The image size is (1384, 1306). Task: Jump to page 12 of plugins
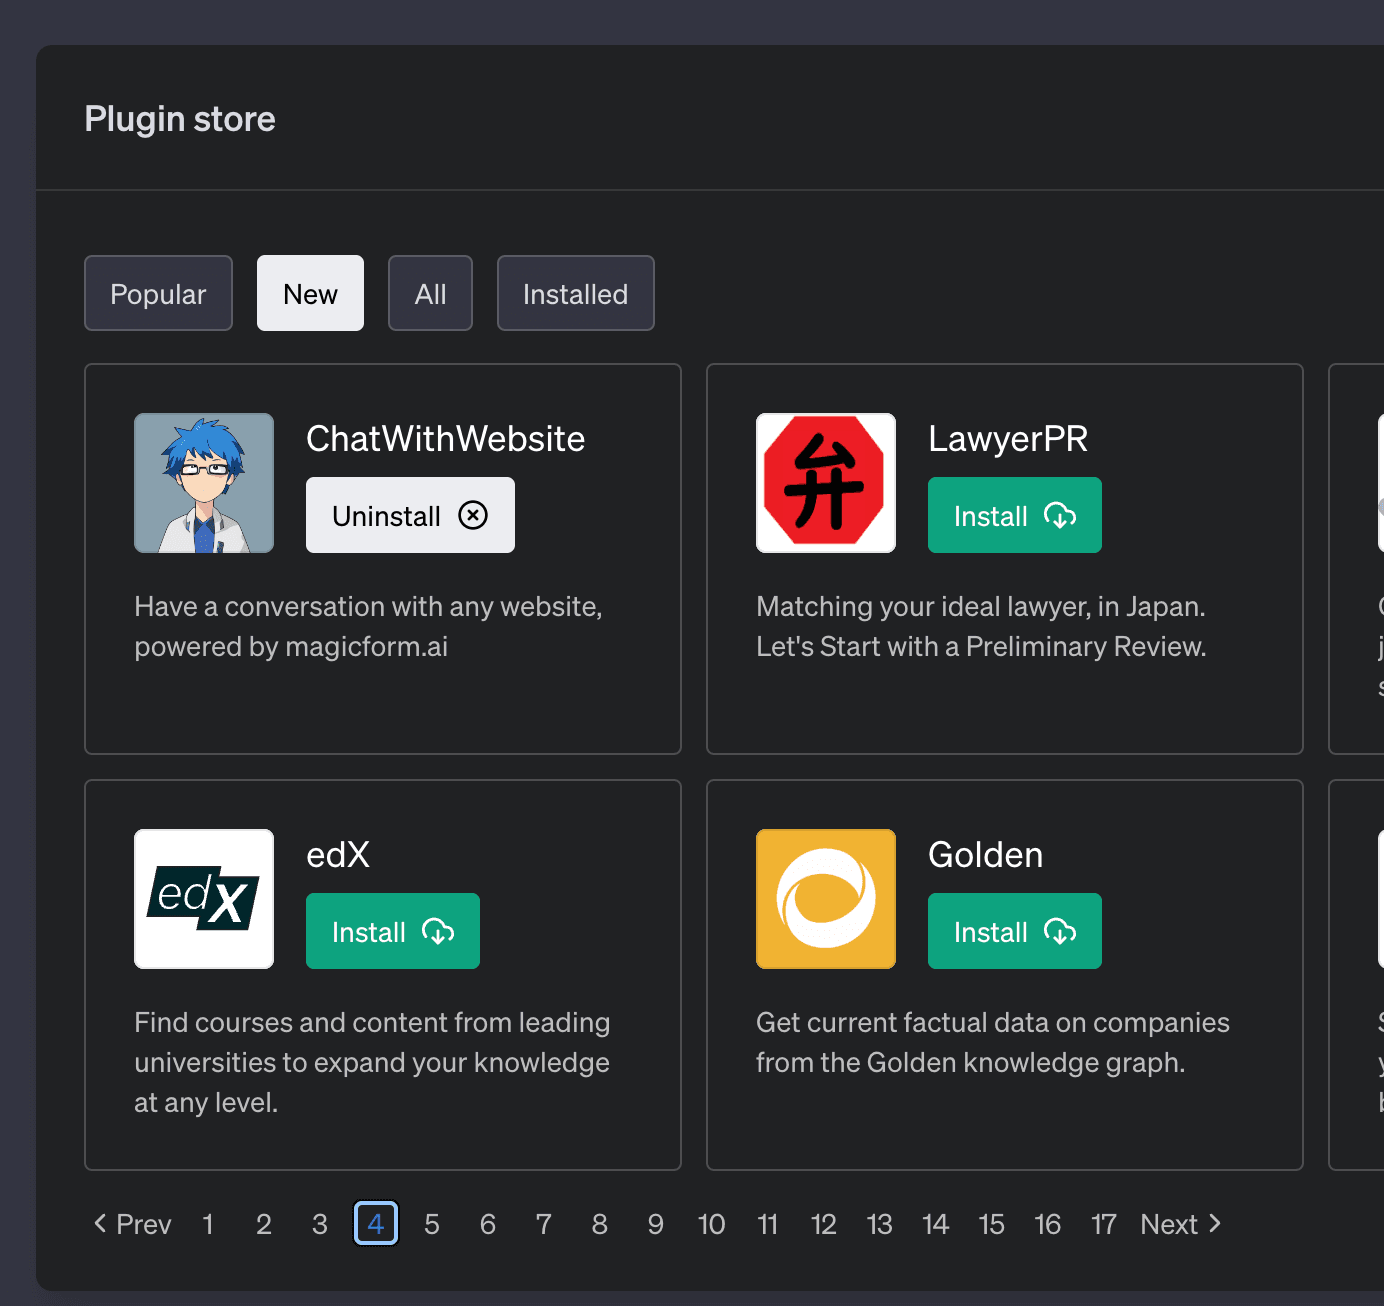click(824, 1224)
